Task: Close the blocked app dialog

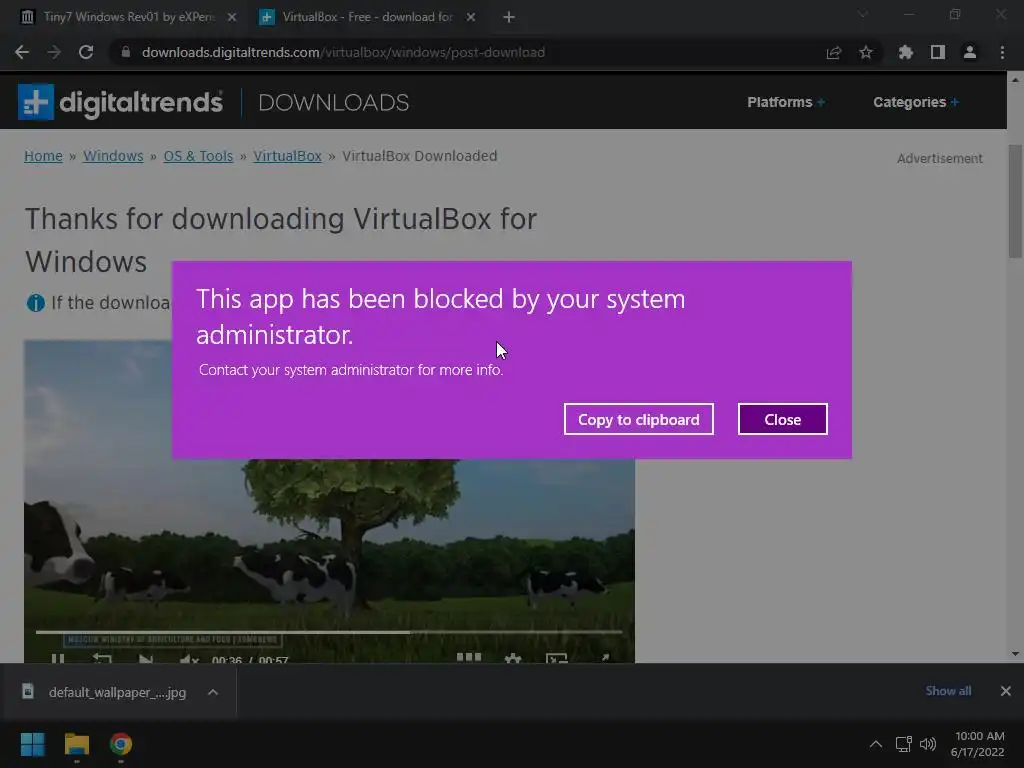Action: 782,419
